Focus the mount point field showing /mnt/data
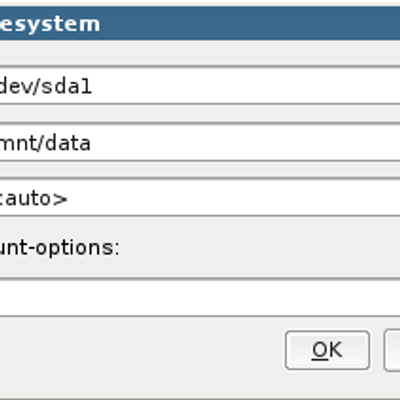Screen dimensions: 400x400 (x=200, y=143)
